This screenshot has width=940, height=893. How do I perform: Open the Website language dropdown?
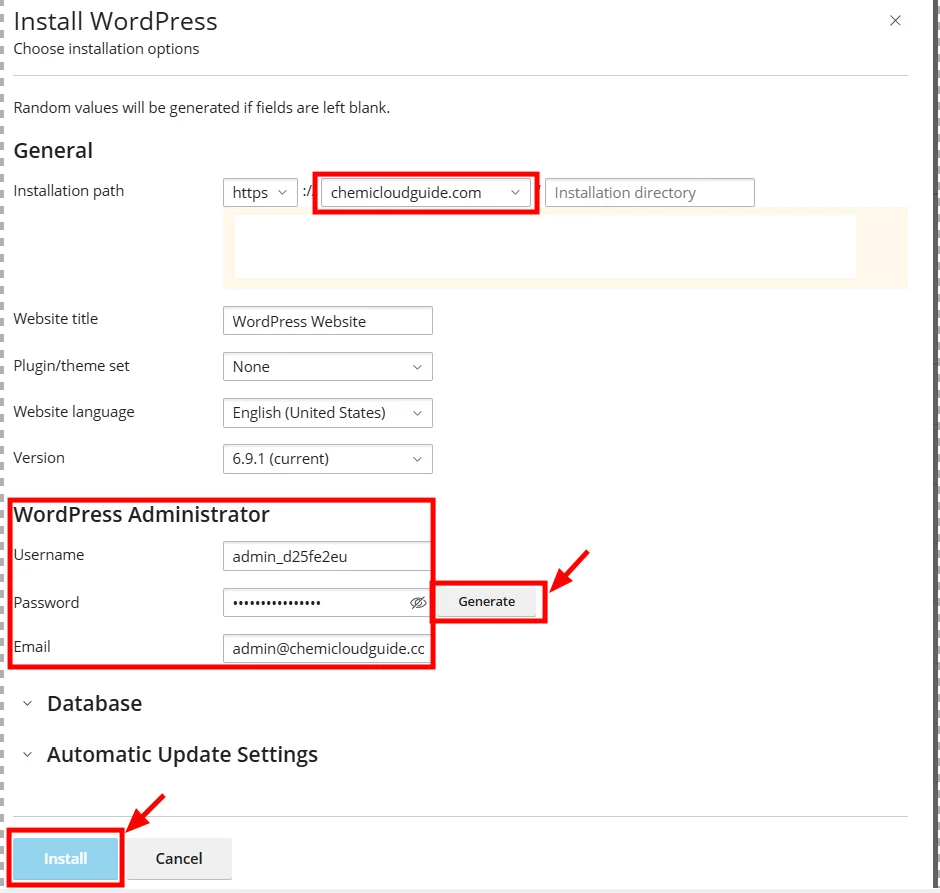point(327,413)
